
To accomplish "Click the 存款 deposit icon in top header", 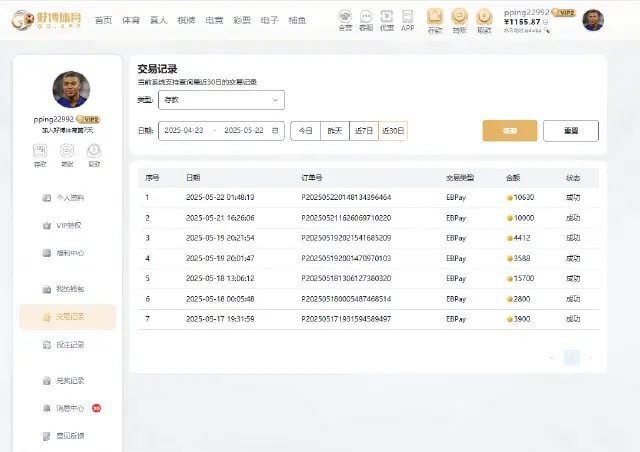I will coord(434,18).
